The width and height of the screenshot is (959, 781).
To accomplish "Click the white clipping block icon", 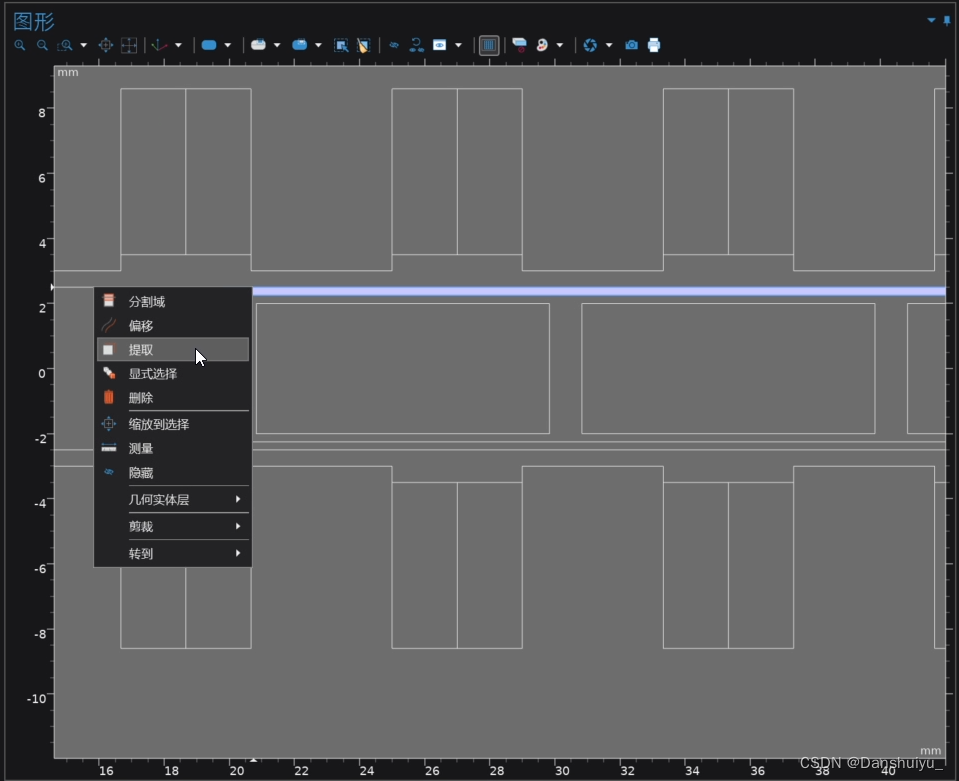I will coord(258,45).
